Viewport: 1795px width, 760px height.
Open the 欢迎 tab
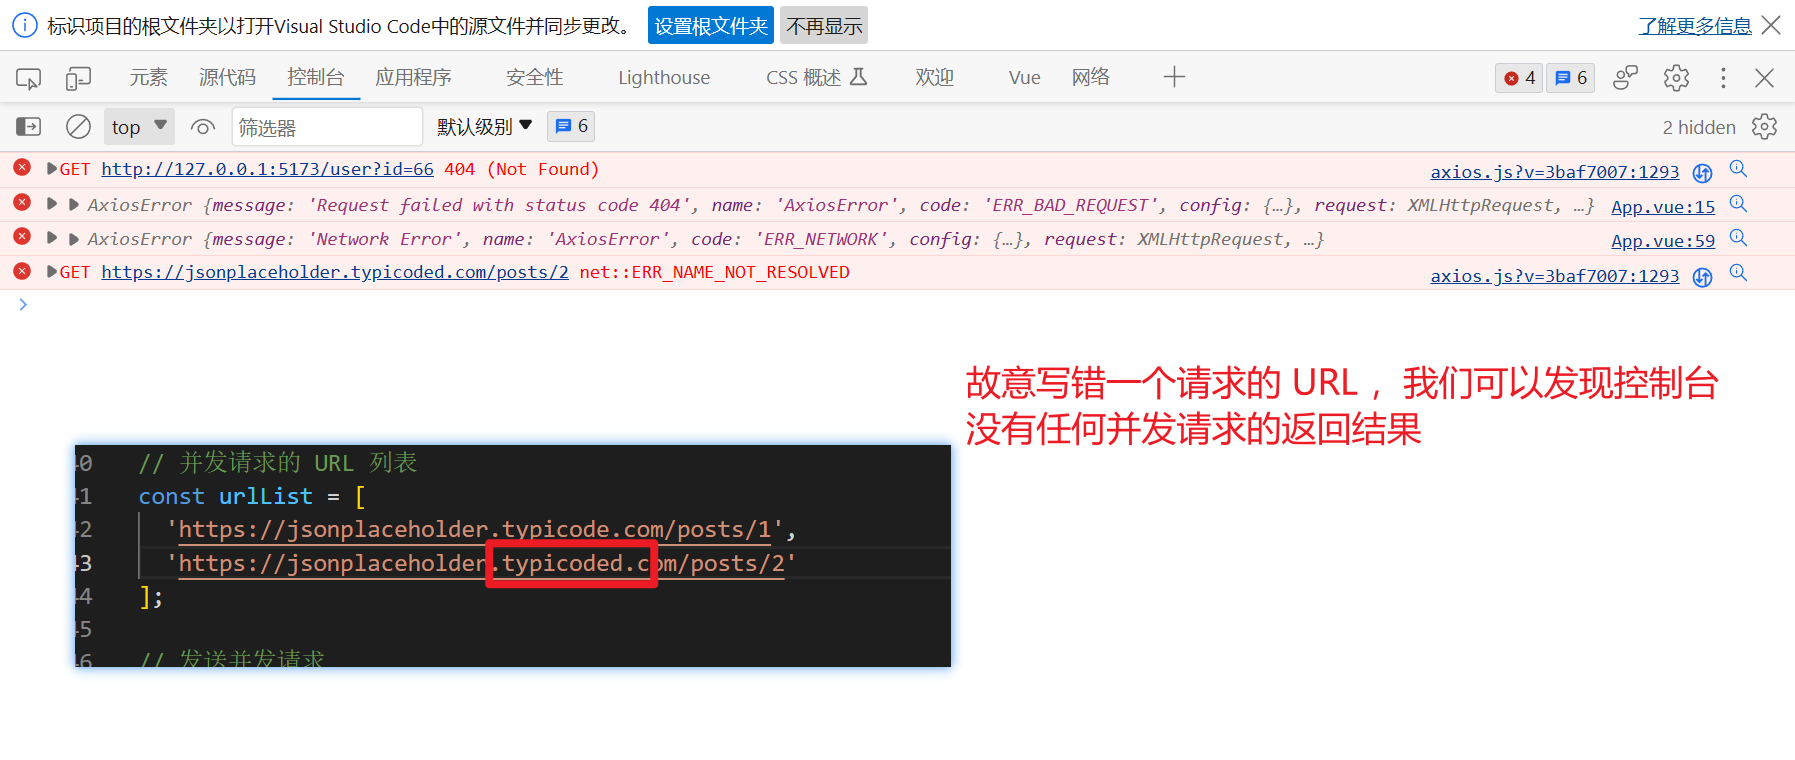click(x=935, y=78)
